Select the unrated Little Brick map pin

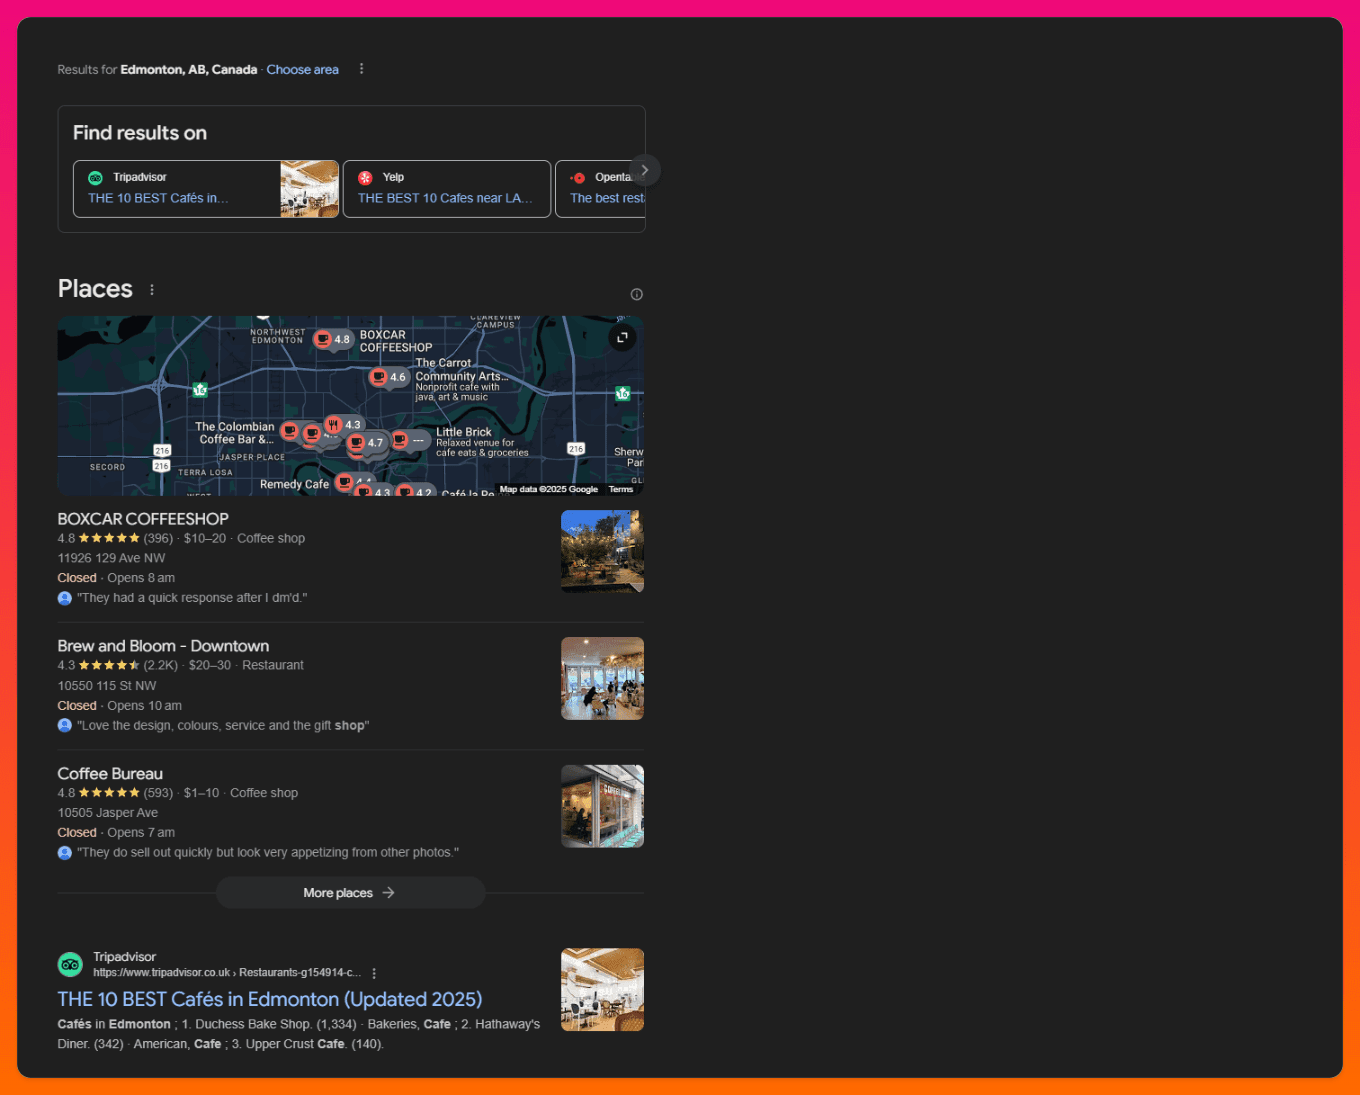click(409, 440)
